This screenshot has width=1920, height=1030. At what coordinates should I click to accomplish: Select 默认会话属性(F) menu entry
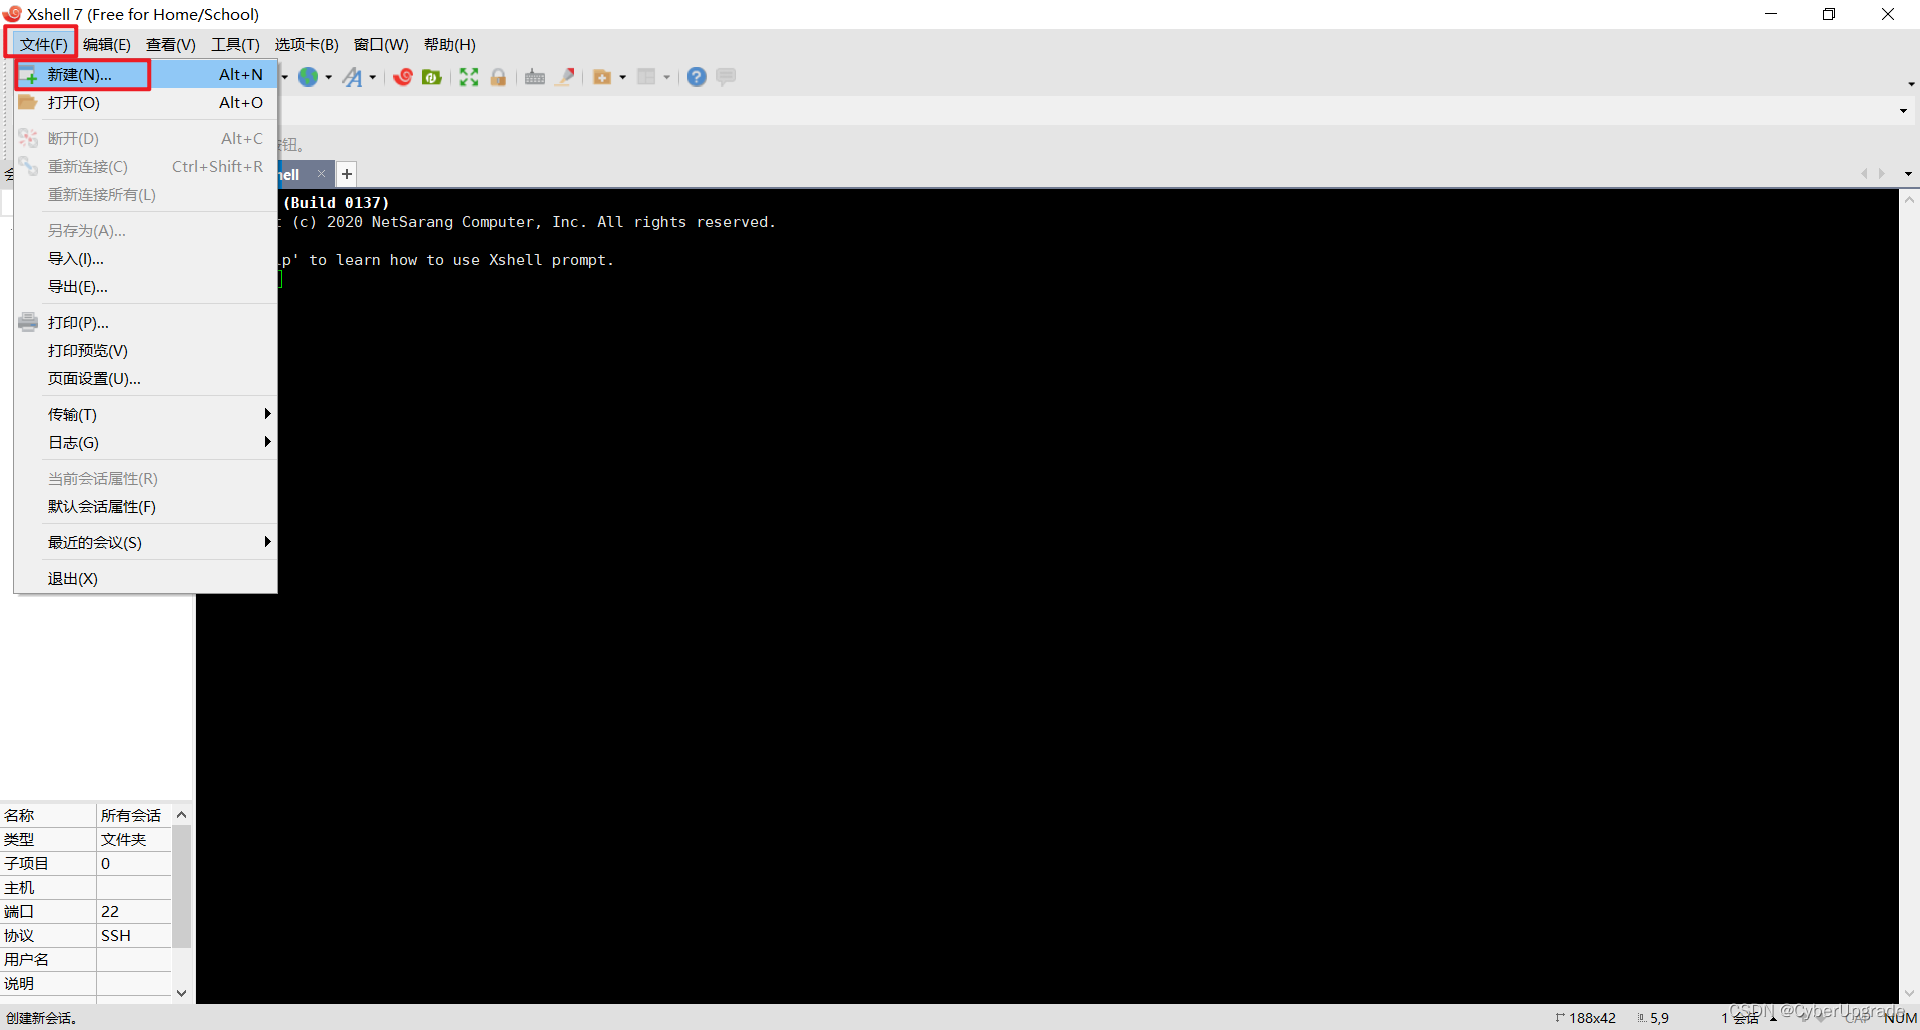(146, 506)
